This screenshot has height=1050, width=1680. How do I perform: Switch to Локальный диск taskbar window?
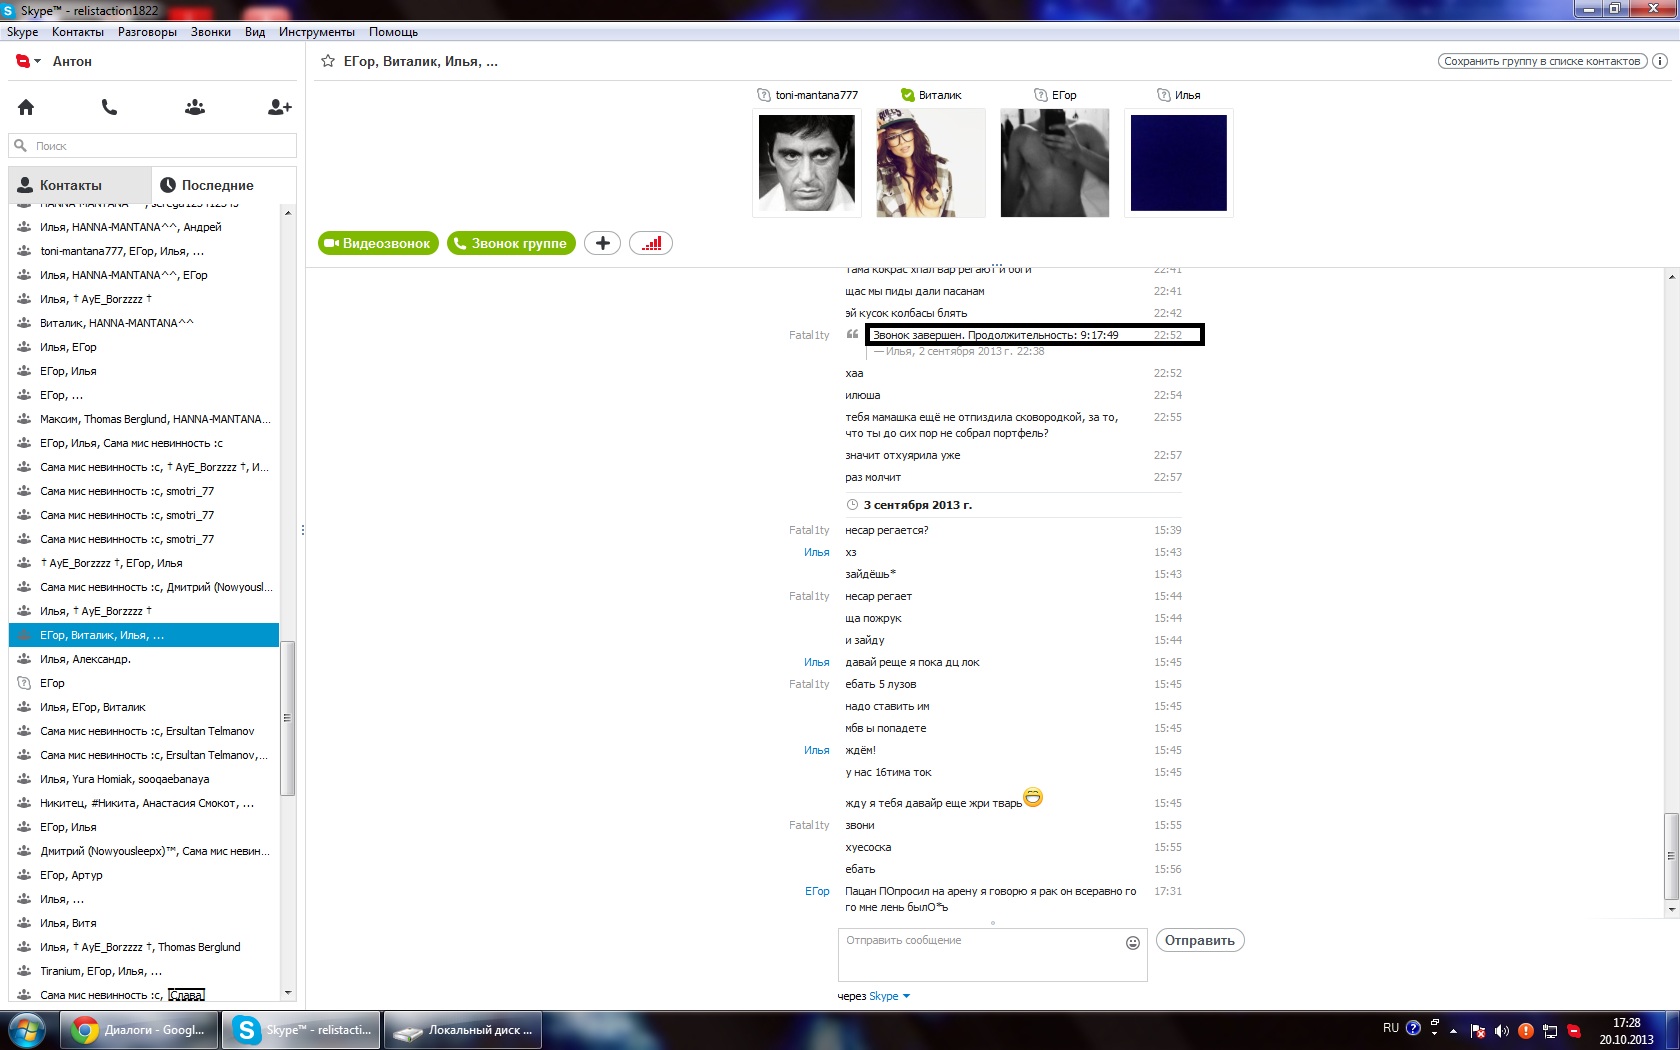click(x=463, y=1030)
